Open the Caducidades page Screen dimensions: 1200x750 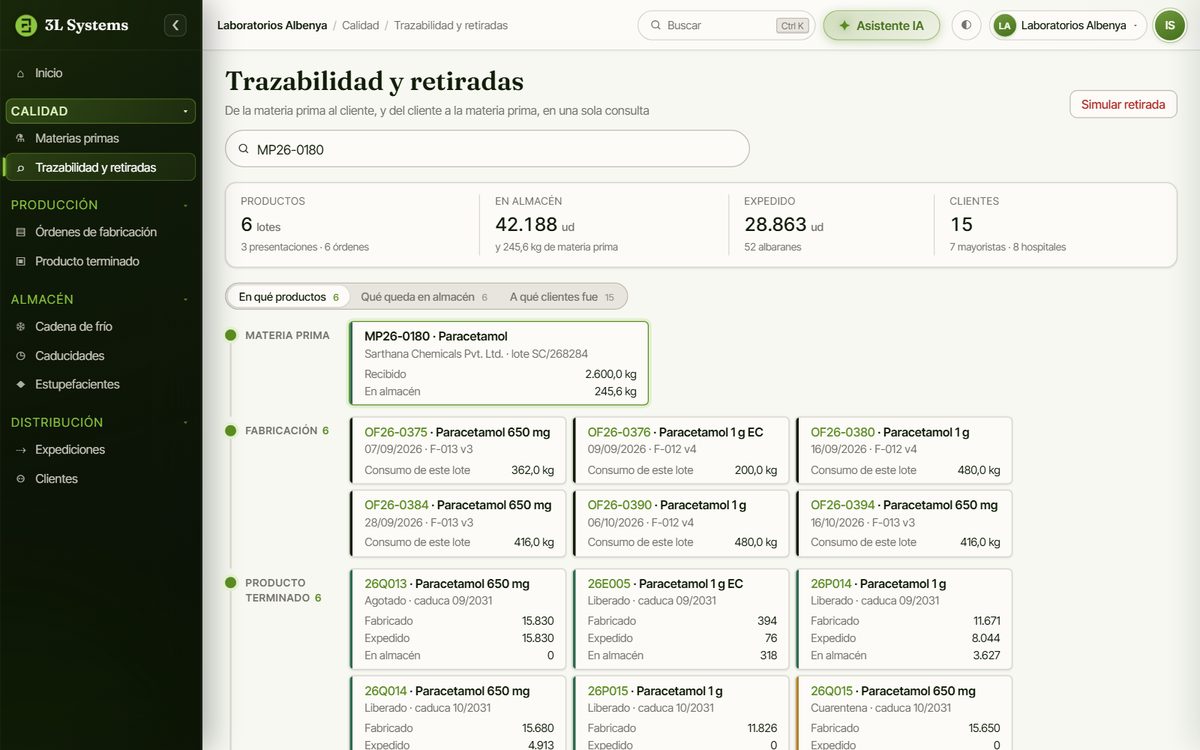pyautogui.click(x=100, y=355)
